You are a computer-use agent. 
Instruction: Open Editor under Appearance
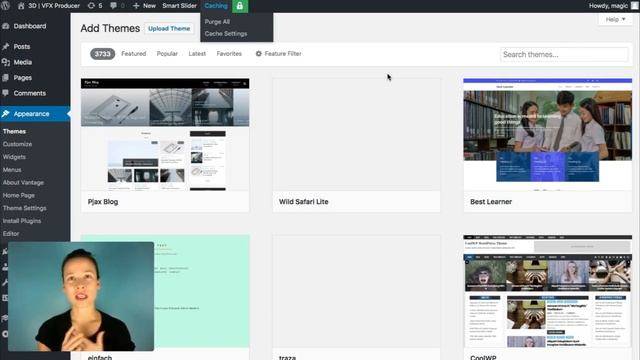11,234
